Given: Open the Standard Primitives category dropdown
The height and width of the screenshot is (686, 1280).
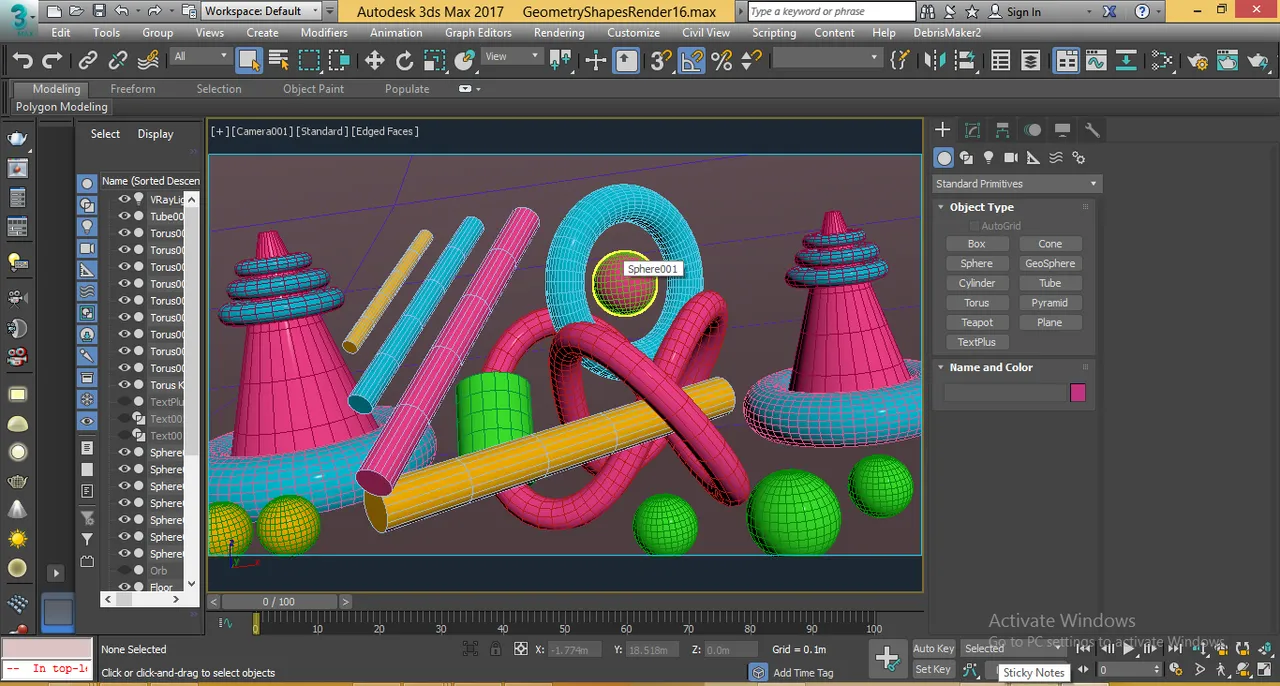Looking at the screenshot, I should (1016, 184).
